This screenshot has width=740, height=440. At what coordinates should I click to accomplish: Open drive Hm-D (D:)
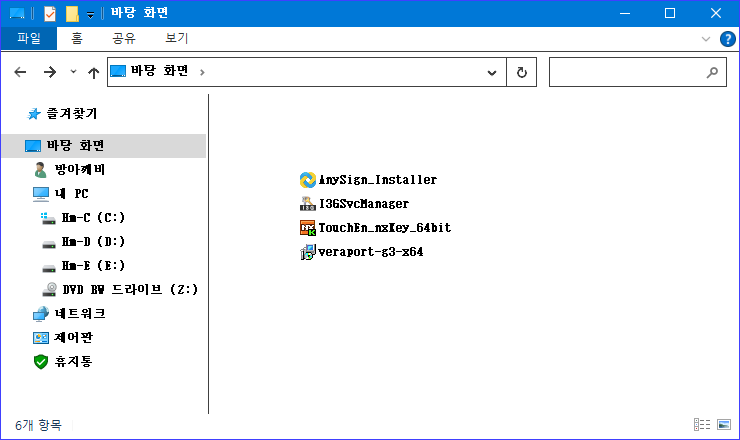coord(93,242)
